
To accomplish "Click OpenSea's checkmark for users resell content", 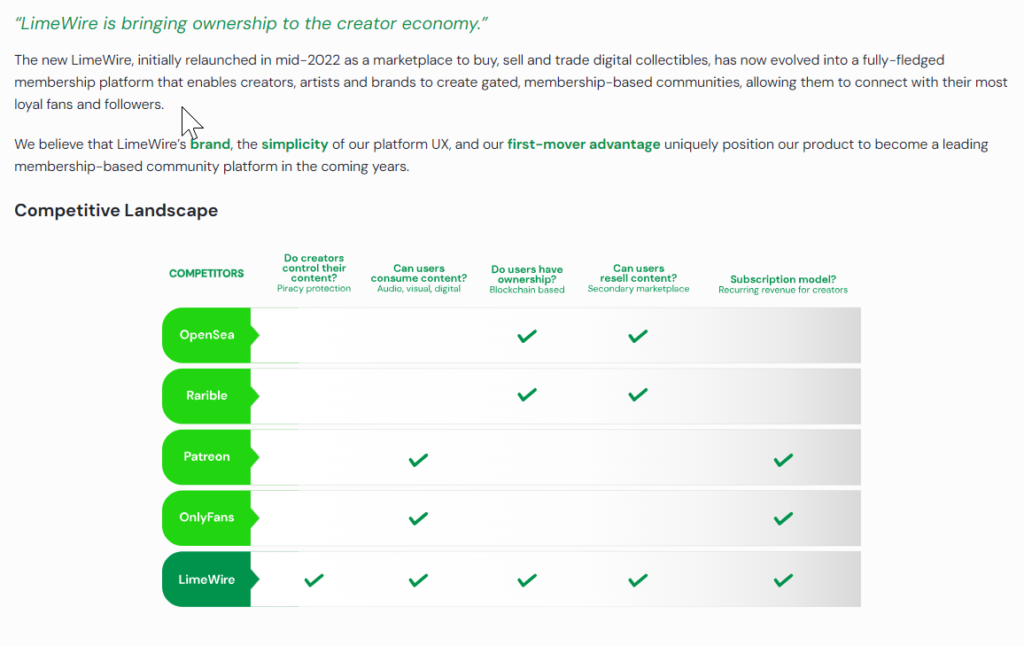I will pyautogui.click(x=638, y=336).
